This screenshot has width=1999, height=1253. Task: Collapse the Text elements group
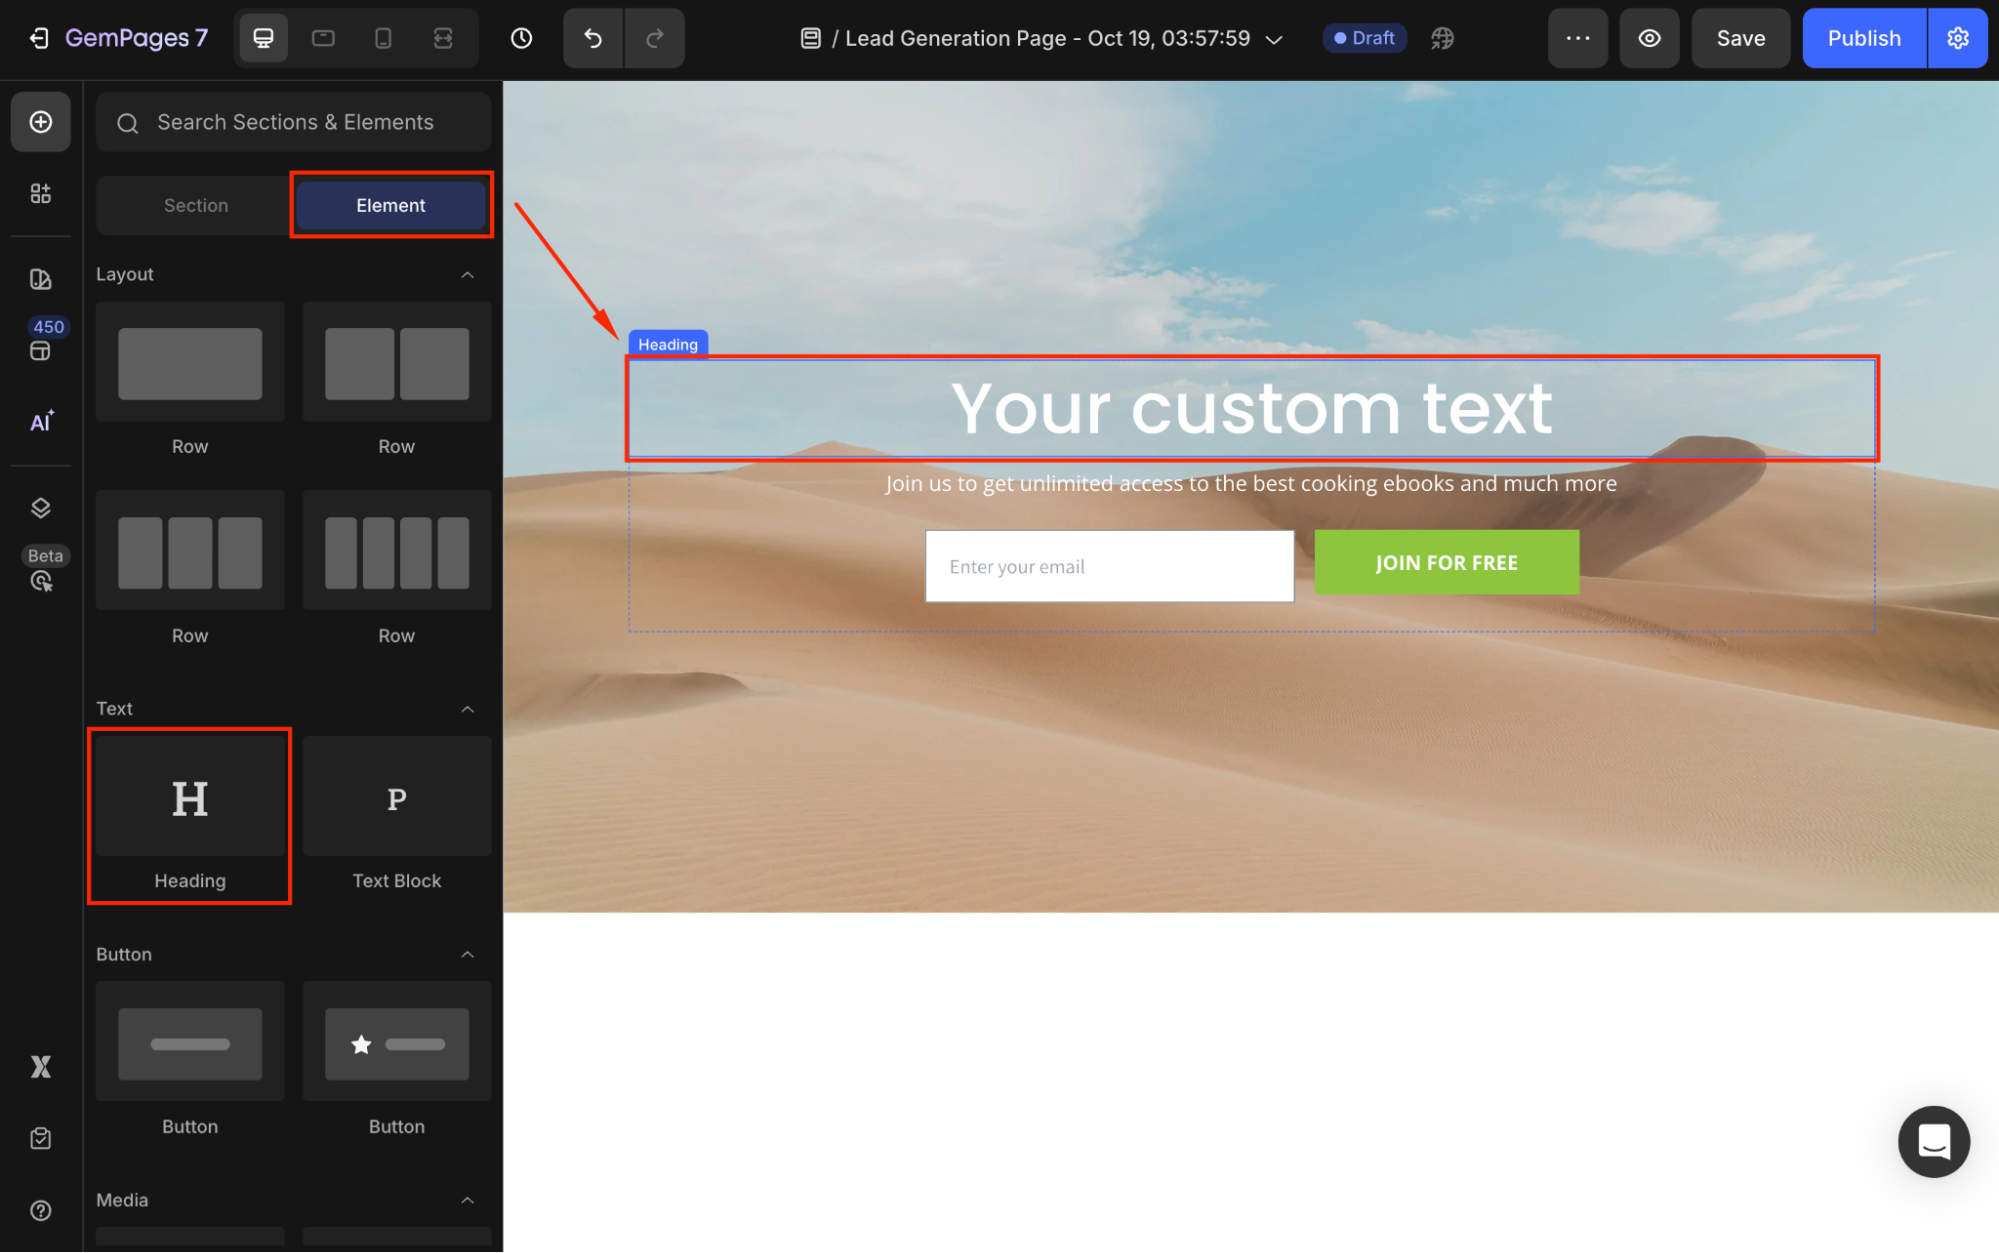tap(467, 709)
